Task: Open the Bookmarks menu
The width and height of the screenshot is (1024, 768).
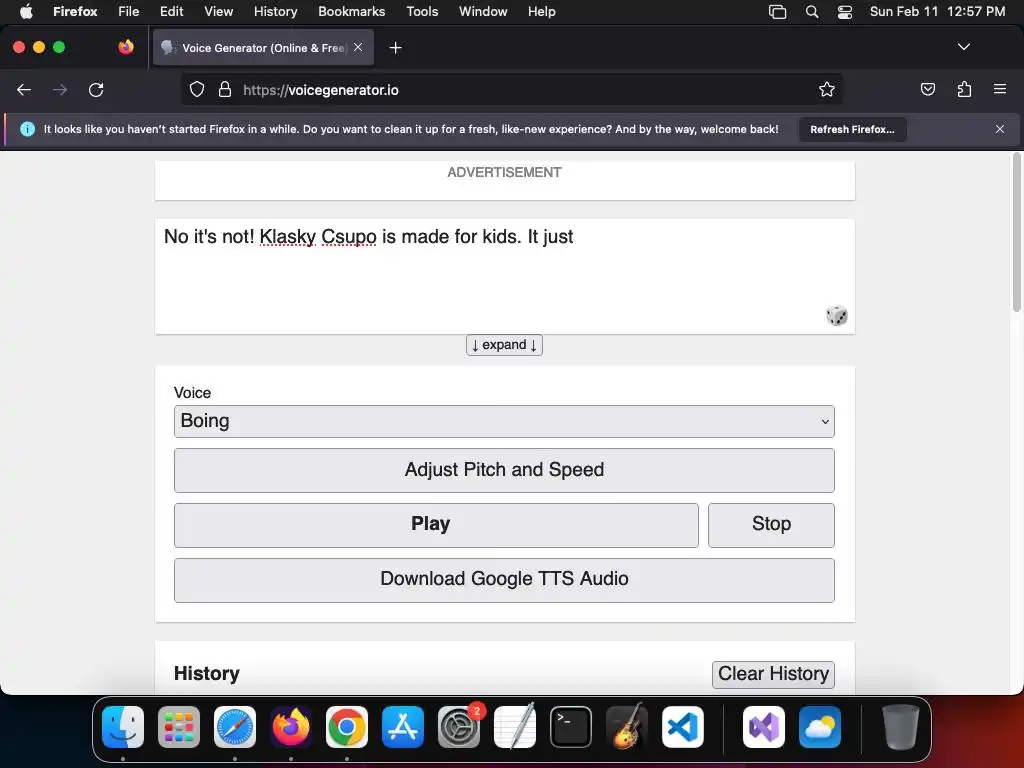Action: [351, 12]
